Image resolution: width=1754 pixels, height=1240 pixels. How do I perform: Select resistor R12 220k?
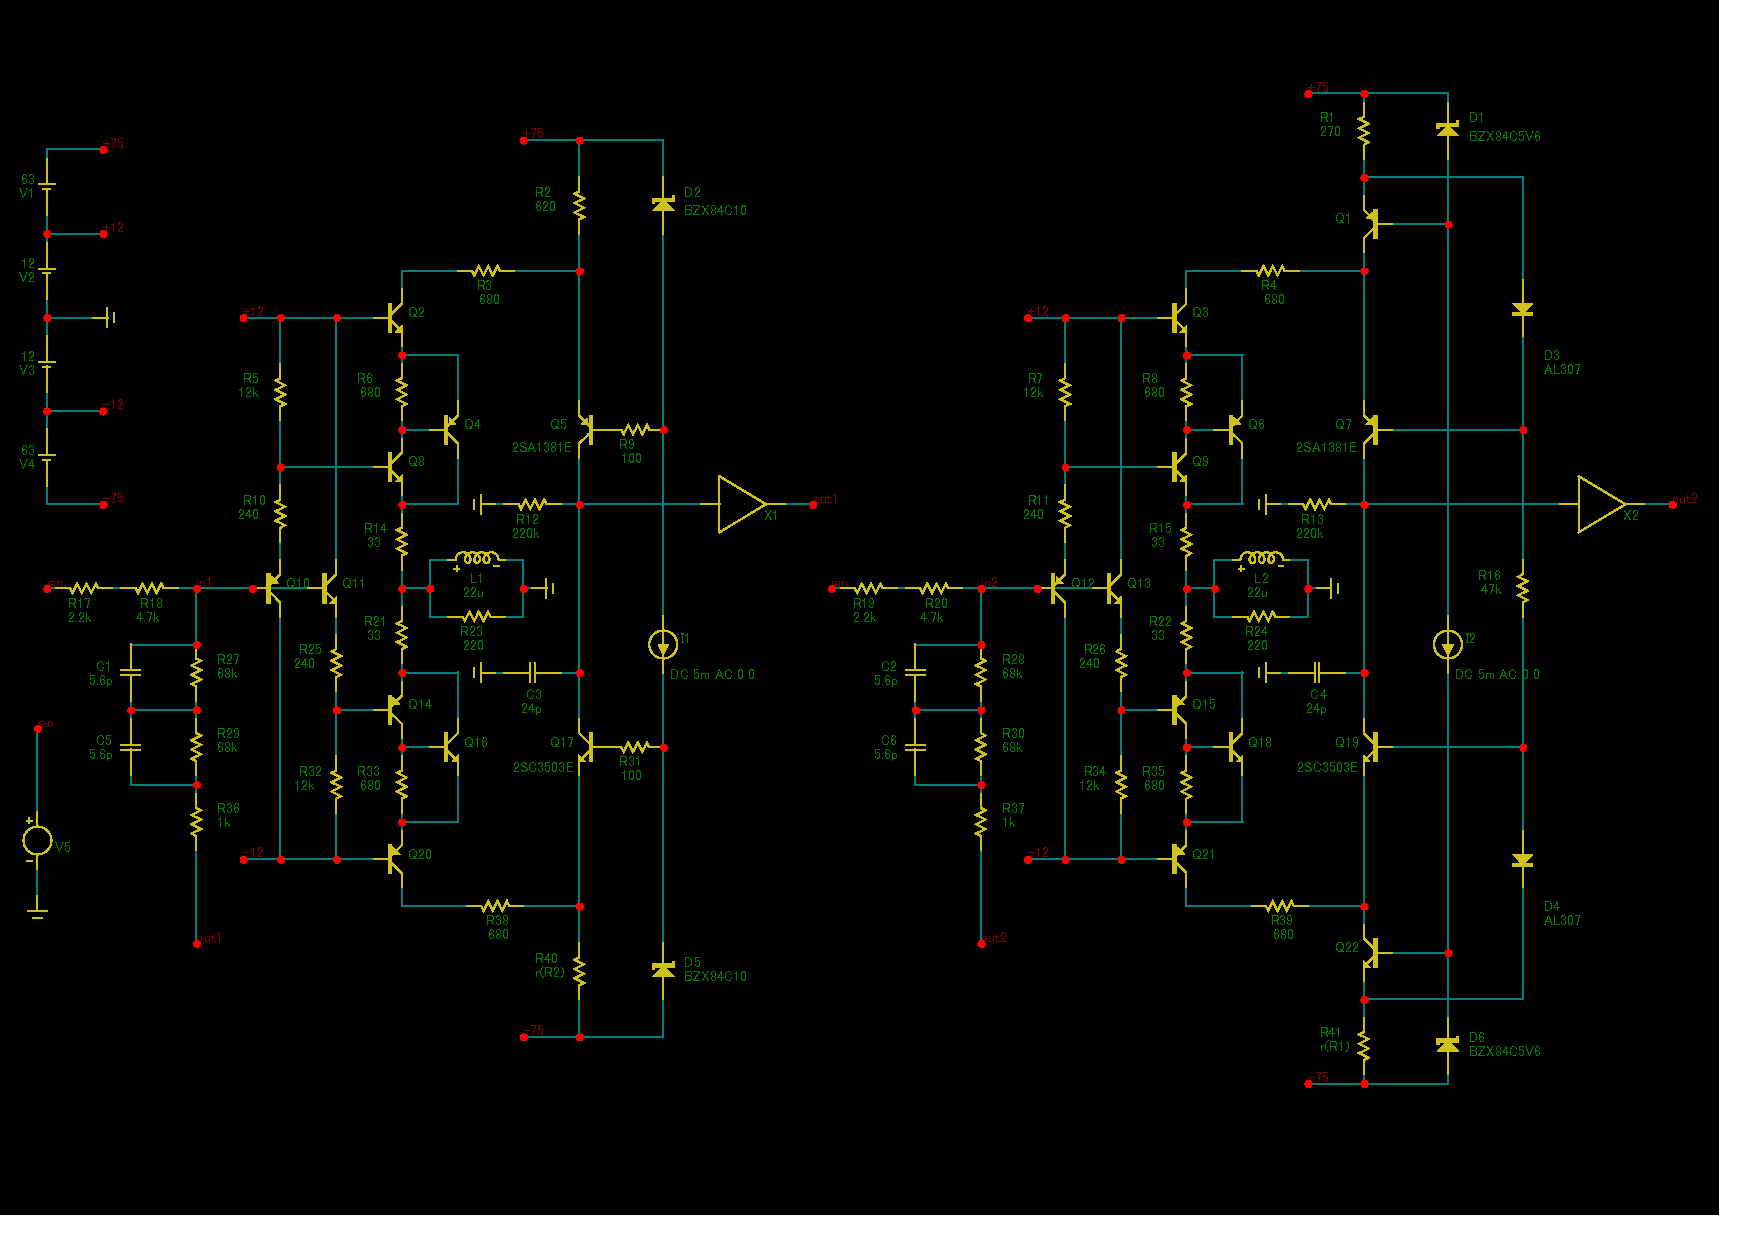click(x=532, y=504)
